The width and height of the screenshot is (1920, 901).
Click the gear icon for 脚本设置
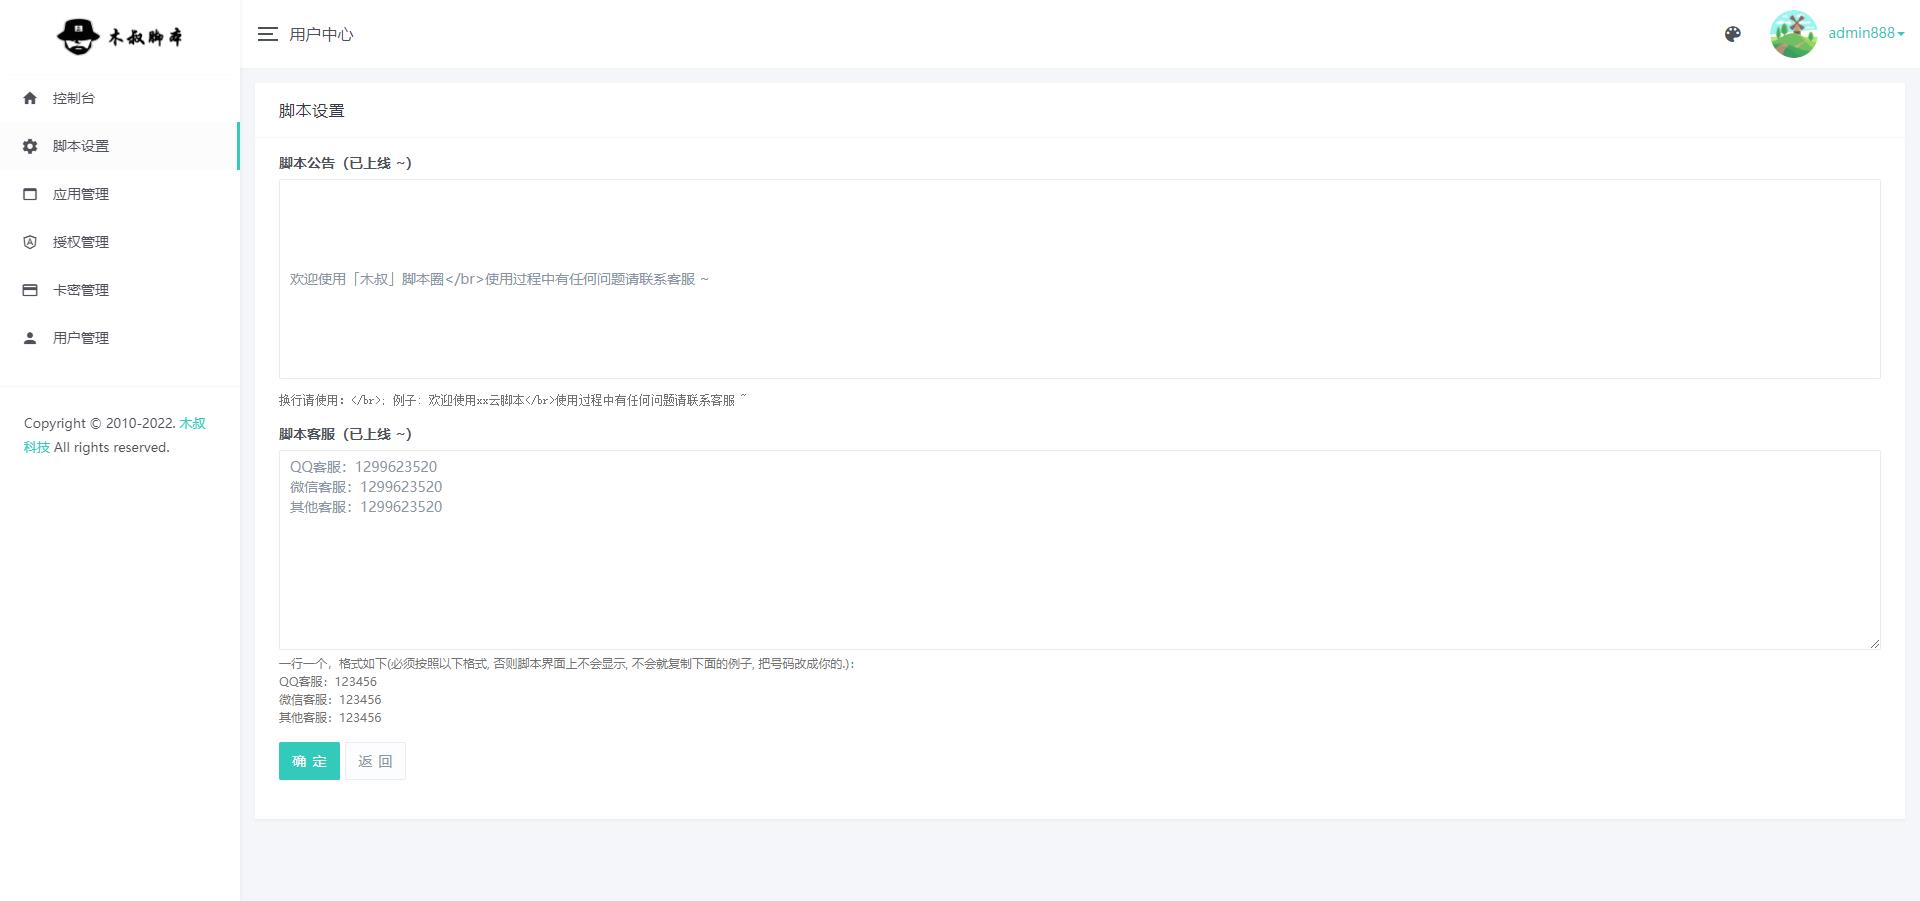pos(30,146)
